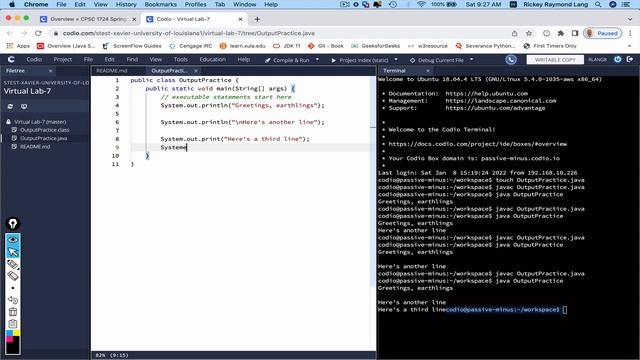
Task: Select the eraser annotation tool
Action: pos(13,276)
